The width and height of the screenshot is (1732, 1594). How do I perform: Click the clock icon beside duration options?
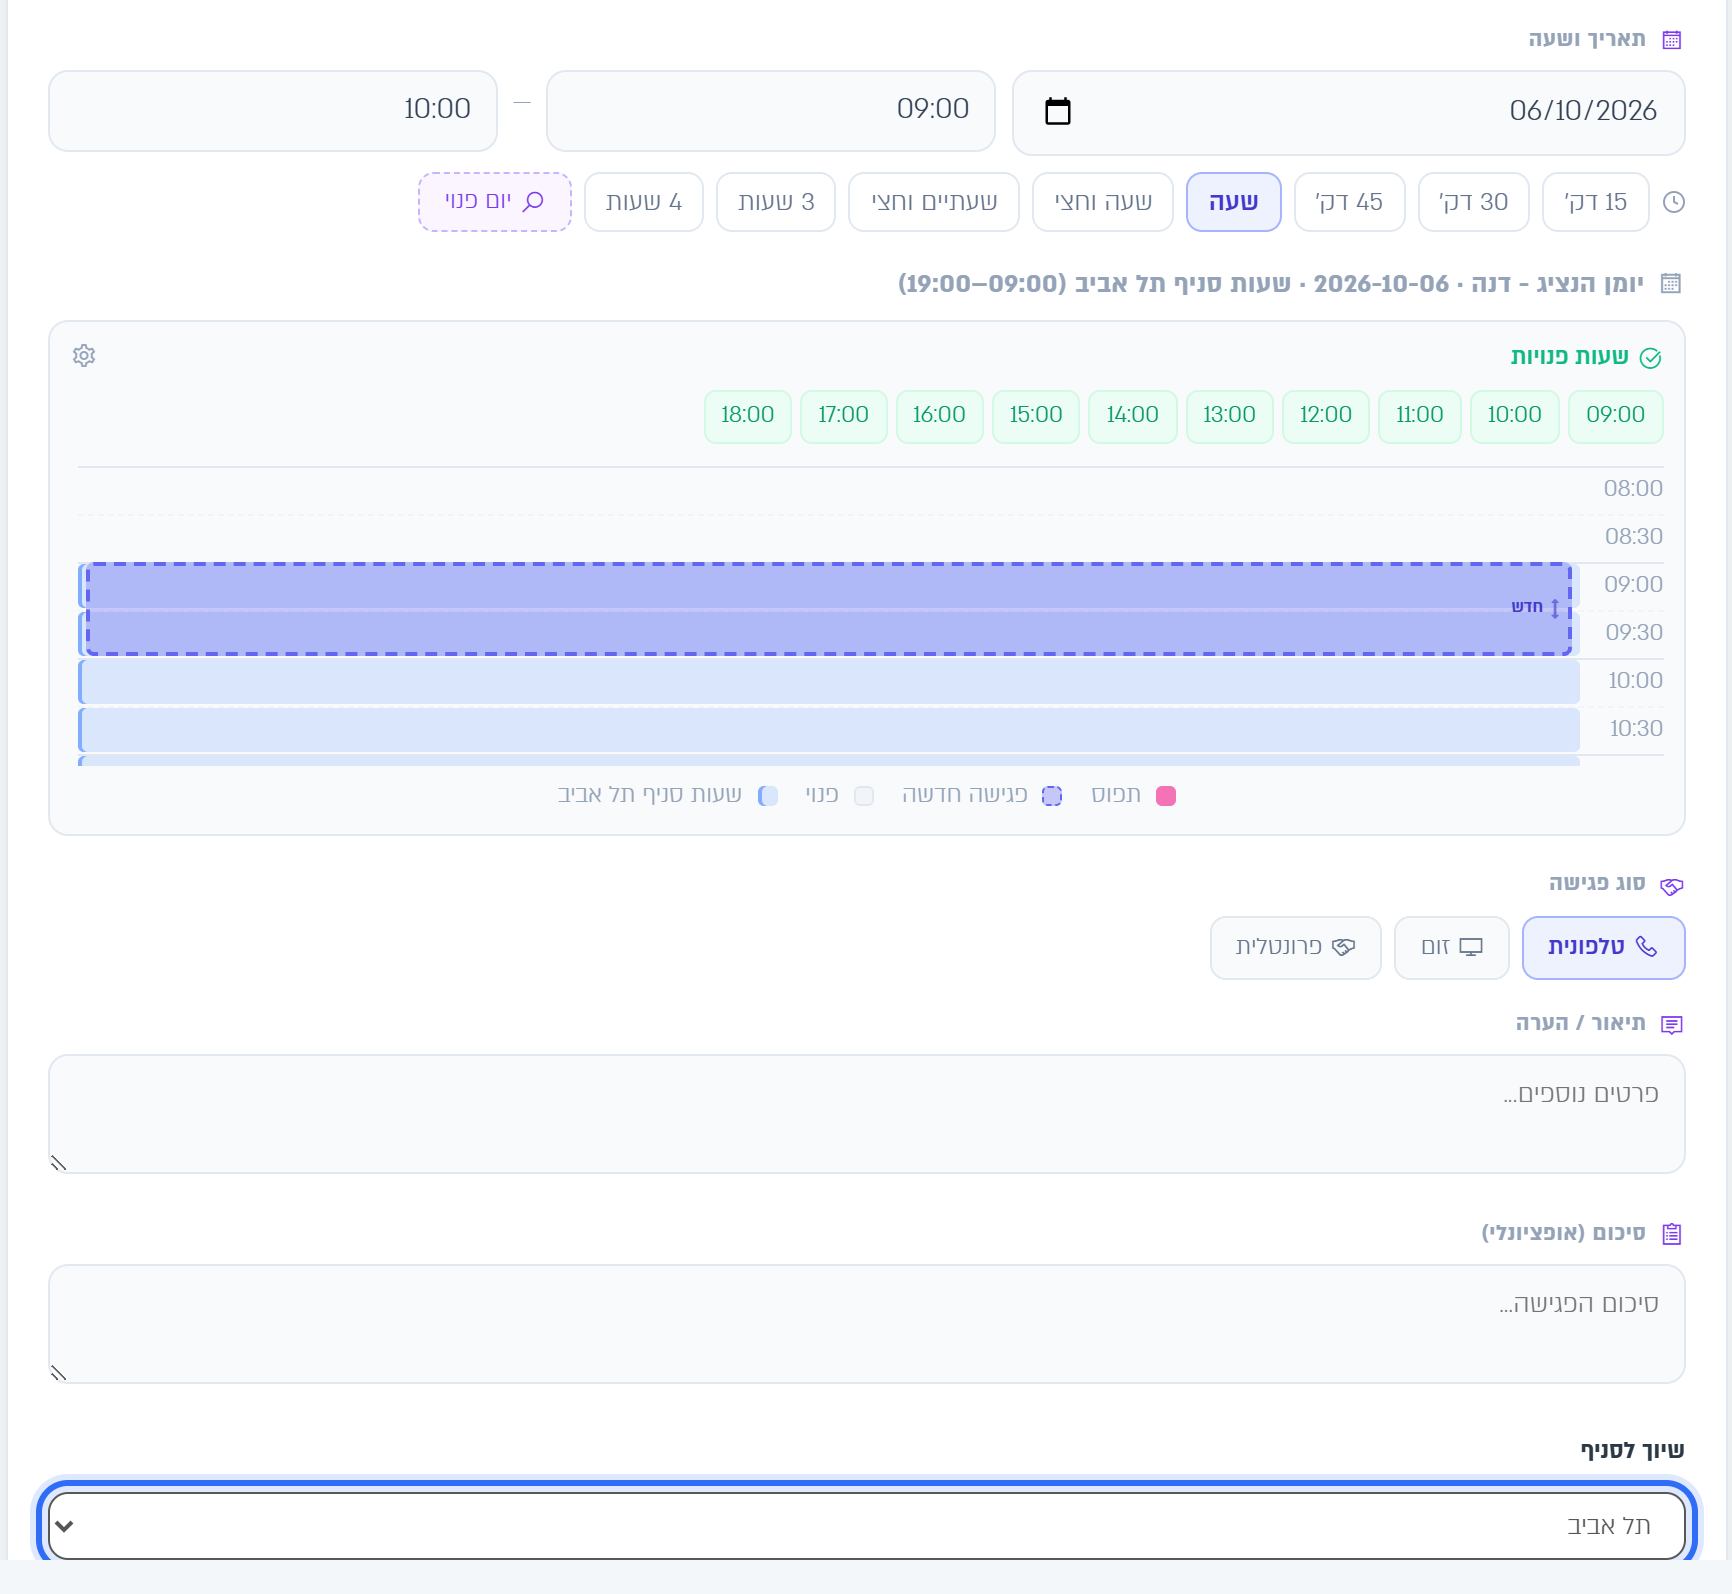(1674, 202)
